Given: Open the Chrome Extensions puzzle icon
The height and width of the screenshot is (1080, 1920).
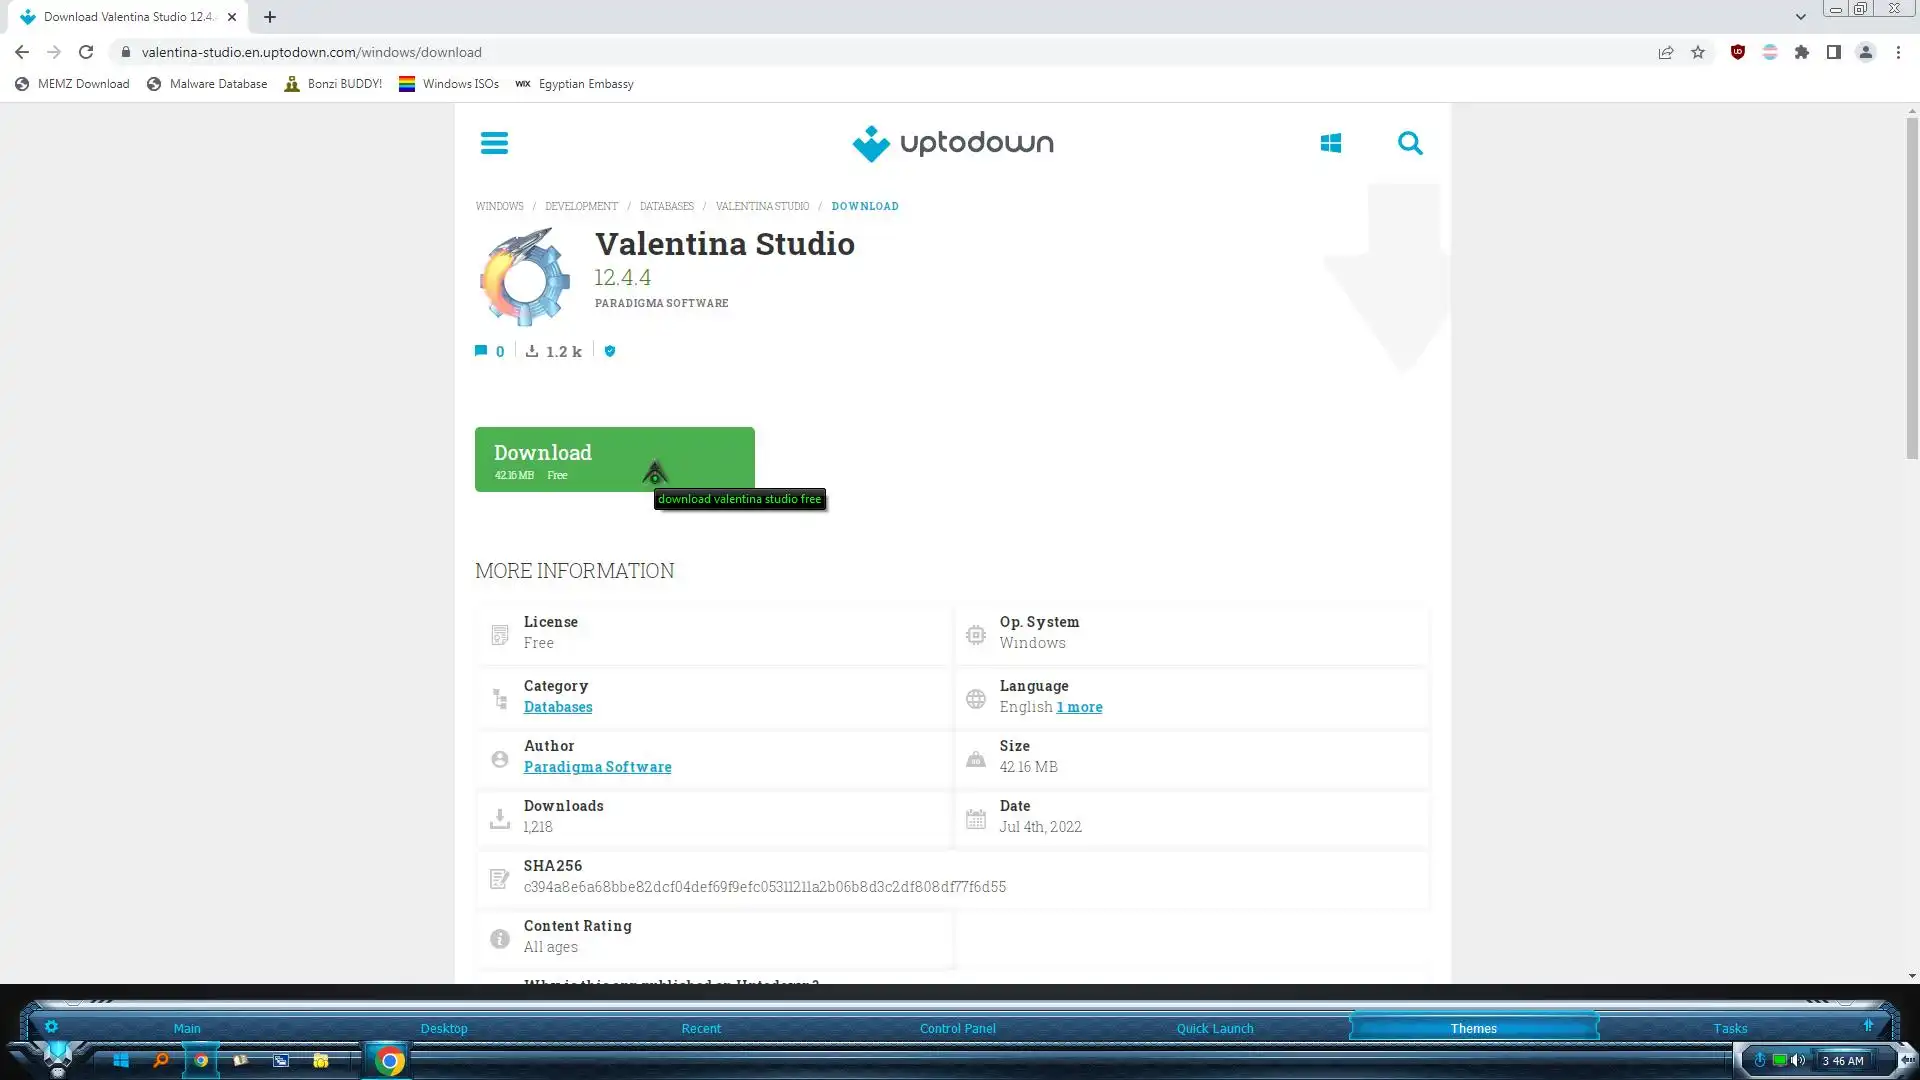Looking at the screenshot, I should tap(1802, 52).
